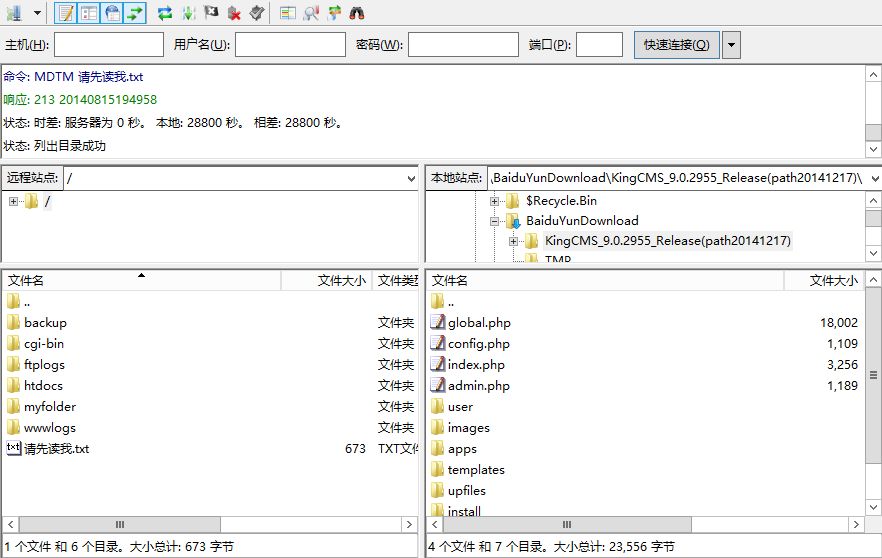
Task: Sort remote list by 文件名 column
Action: [x=141, y=280]
